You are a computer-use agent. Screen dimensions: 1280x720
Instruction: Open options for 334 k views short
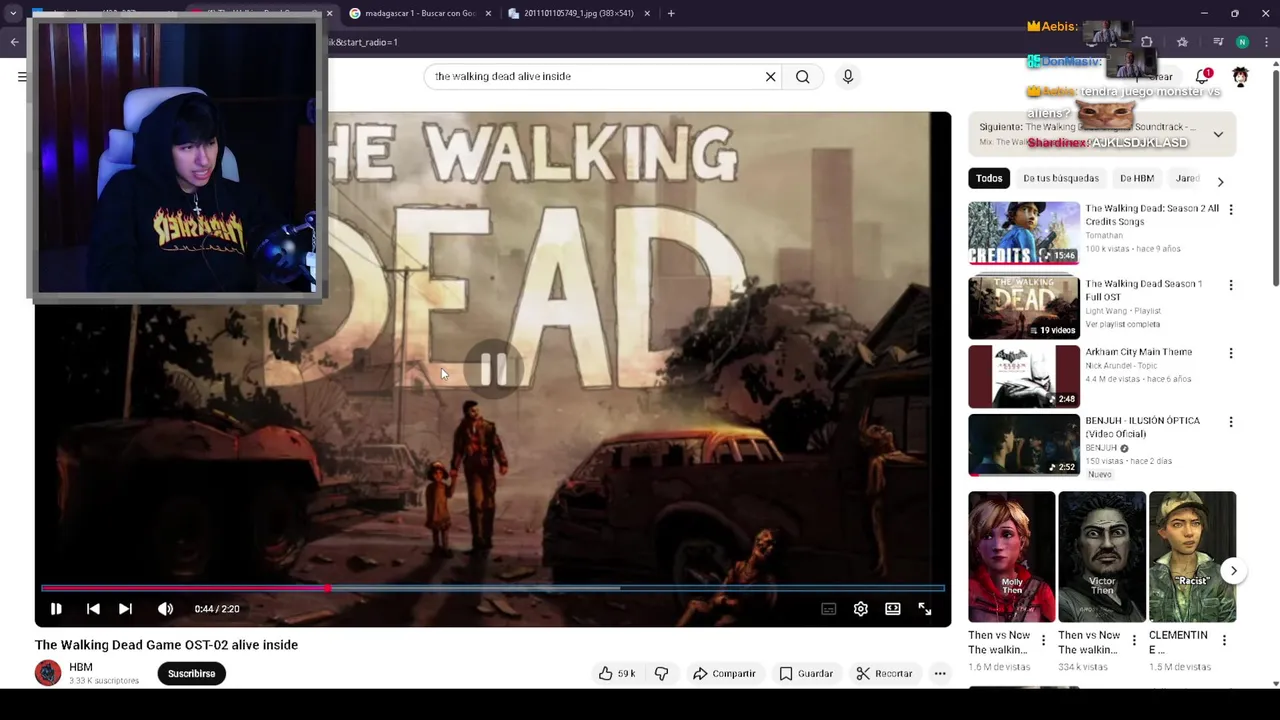pos(1134,640)
